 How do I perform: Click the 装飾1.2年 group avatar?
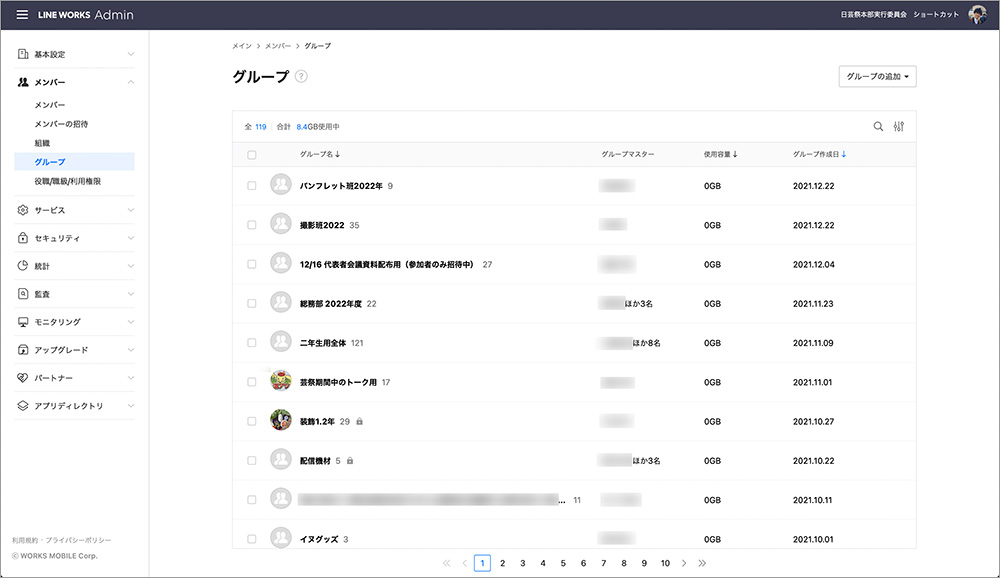pyautogui.click(x=281, y=421)
